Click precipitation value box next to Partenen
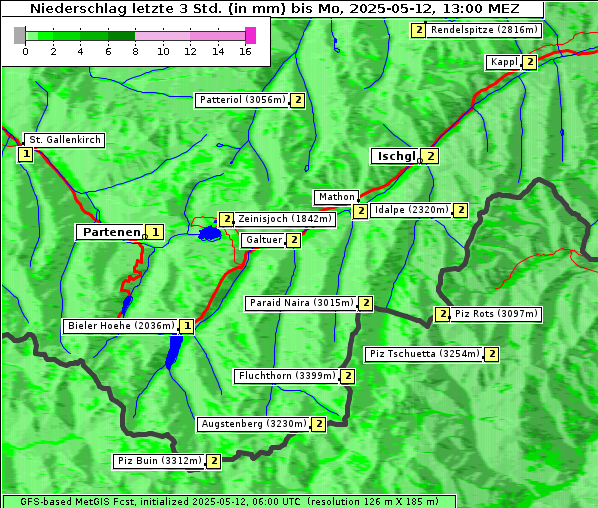 pyautogui.click(x=155, y=232)
